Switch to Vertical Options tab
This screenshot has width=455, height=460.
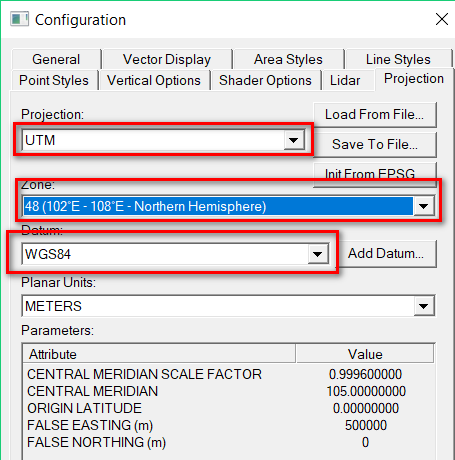point(154,80)
